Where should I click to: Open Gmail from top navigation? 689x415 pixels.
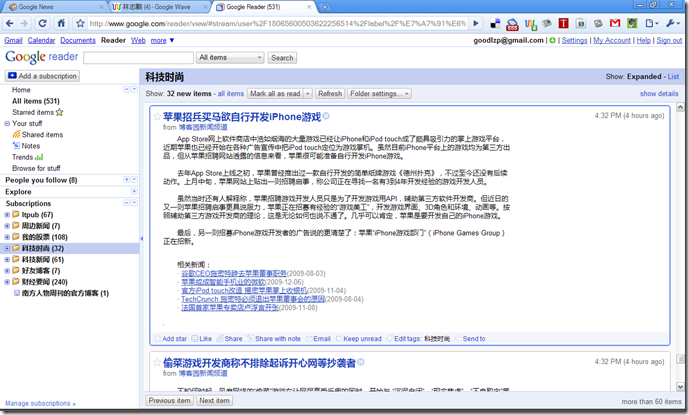coord(13,40)
